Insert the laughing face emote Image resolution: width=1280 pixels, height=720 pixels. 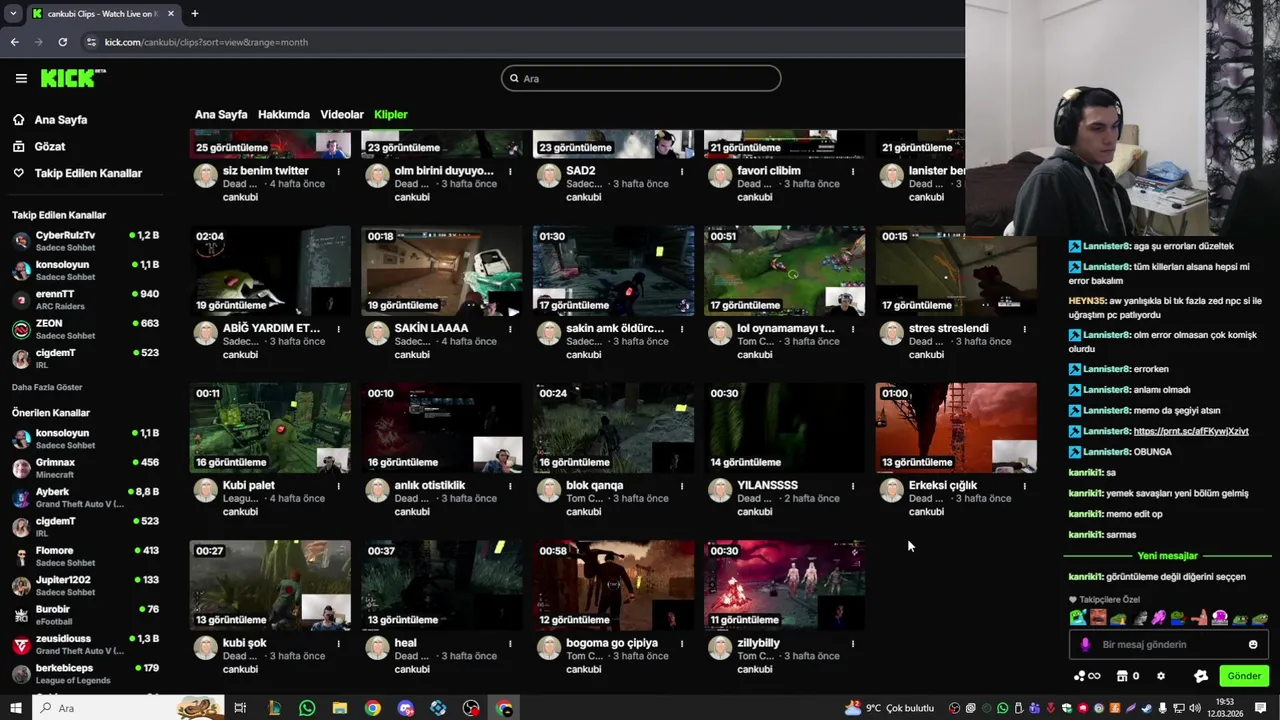click(1098, 619)
